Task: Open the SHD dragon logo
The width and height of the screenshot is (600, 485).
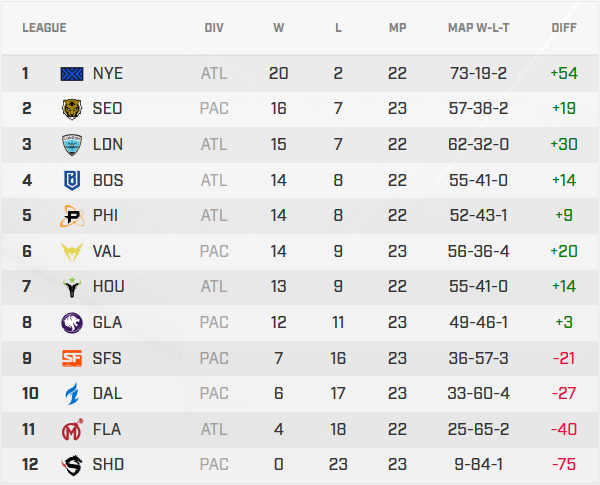Action: (73, 465)
